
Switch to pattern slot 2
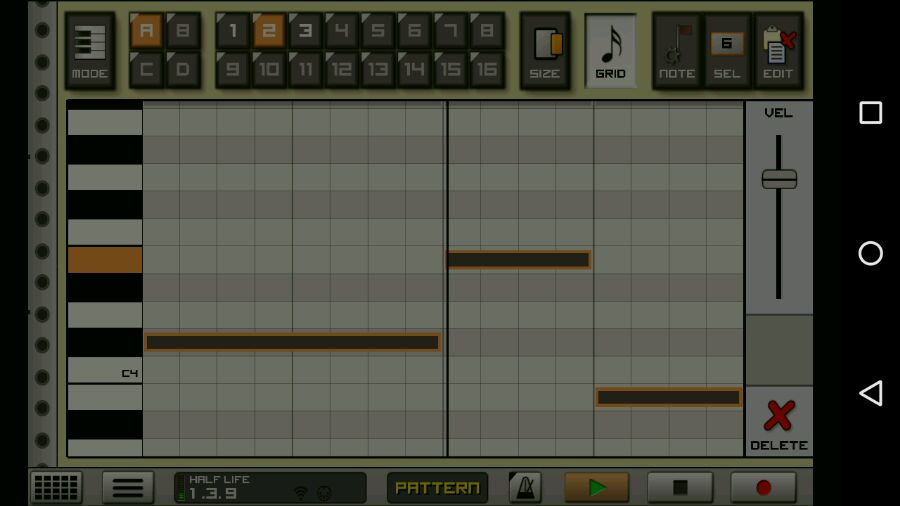[x=269, y=31]
